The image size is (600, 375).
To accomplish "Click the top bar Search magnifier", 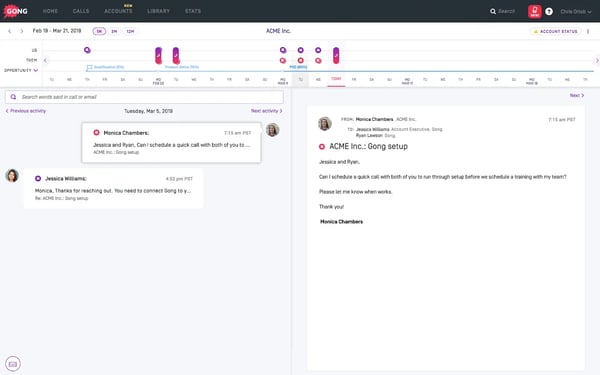I will tap(493, 11).
